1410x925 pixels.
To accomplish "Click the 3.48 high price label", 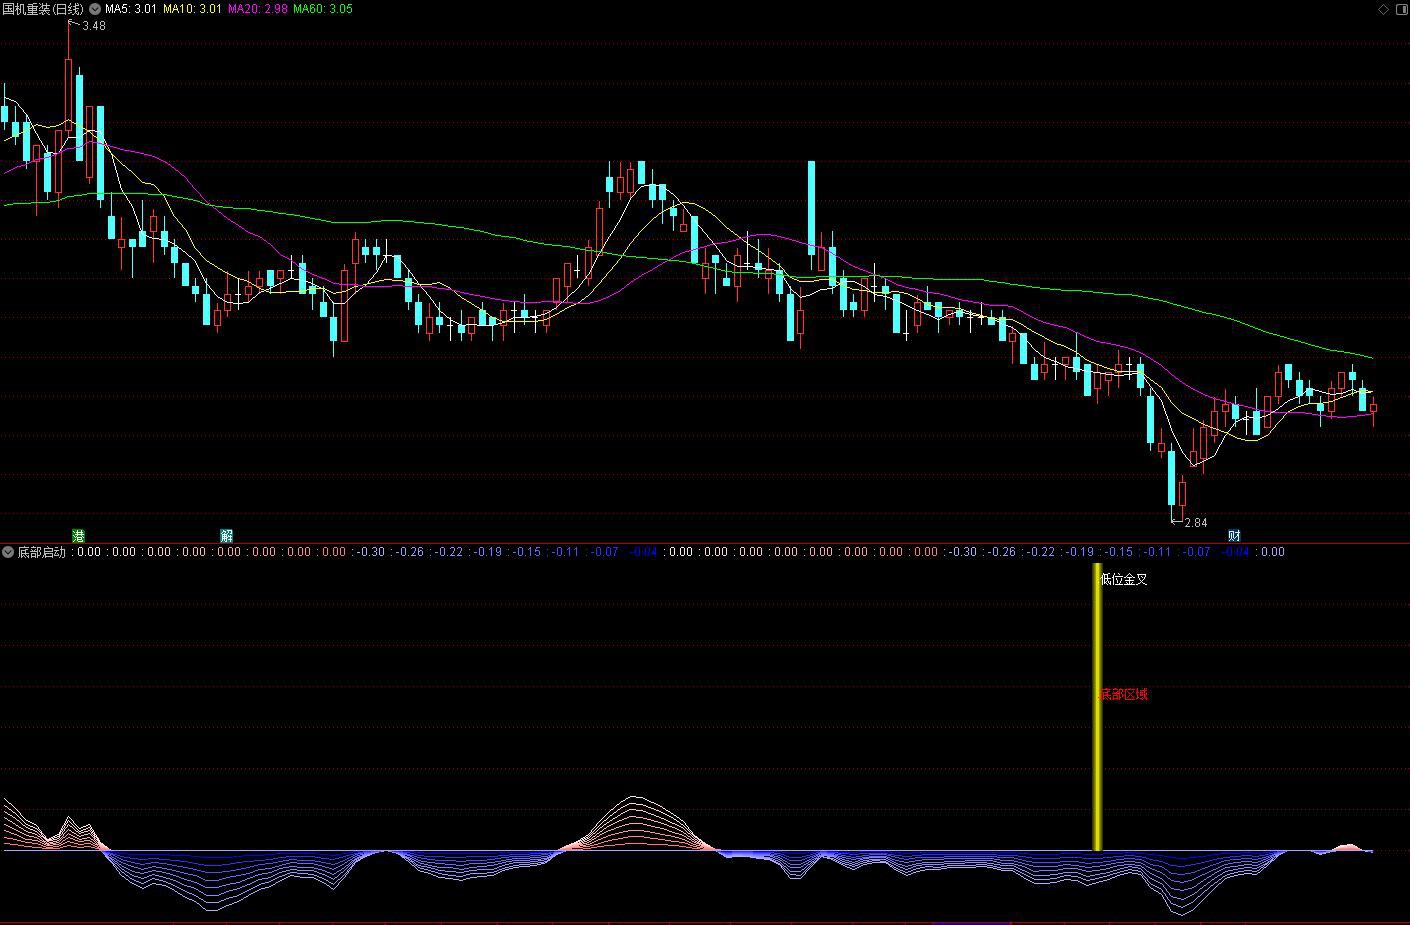I will coord(94,26).
